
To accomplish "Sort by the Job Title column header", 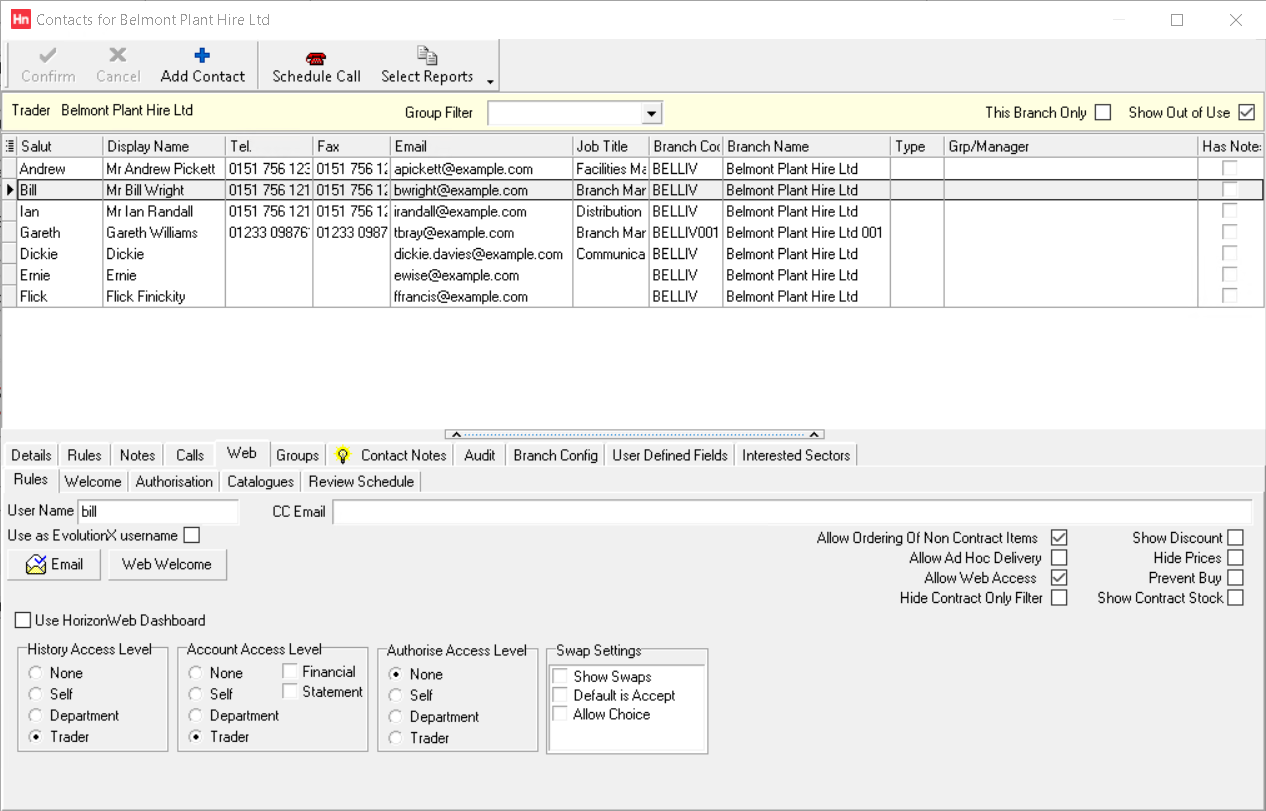I will (611, 146).
